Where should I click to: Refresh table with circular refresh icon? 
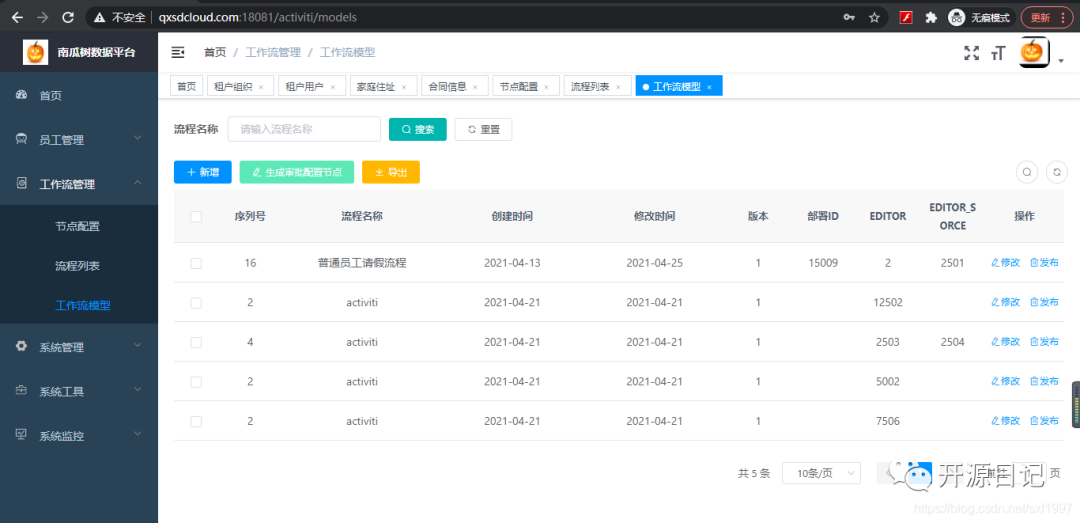(x=1057, y=172)
